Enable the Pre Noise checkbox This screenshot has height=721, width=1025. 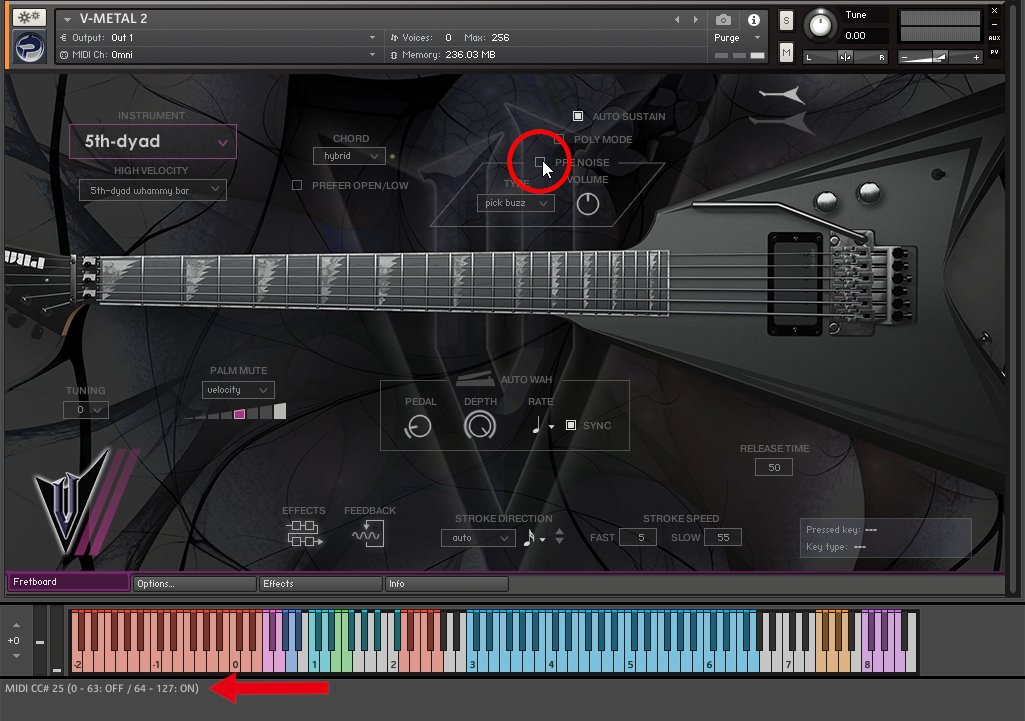click(539, 162)
